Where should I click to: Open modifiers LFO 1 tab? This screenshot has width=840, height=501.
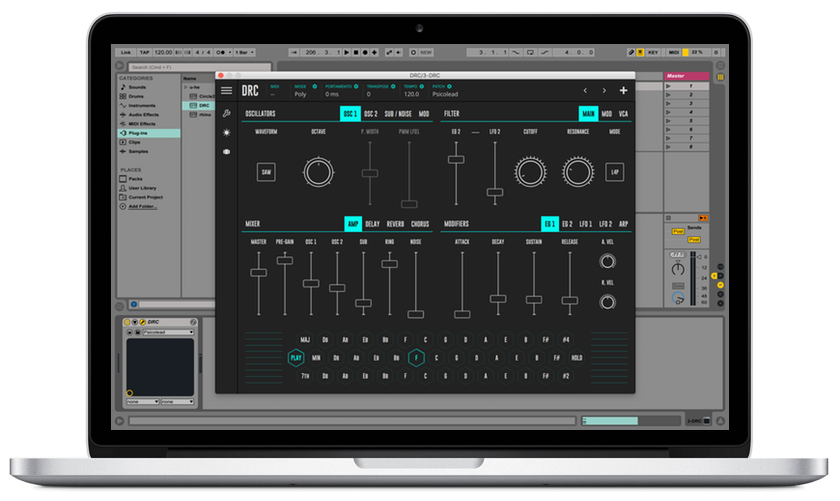586,224
